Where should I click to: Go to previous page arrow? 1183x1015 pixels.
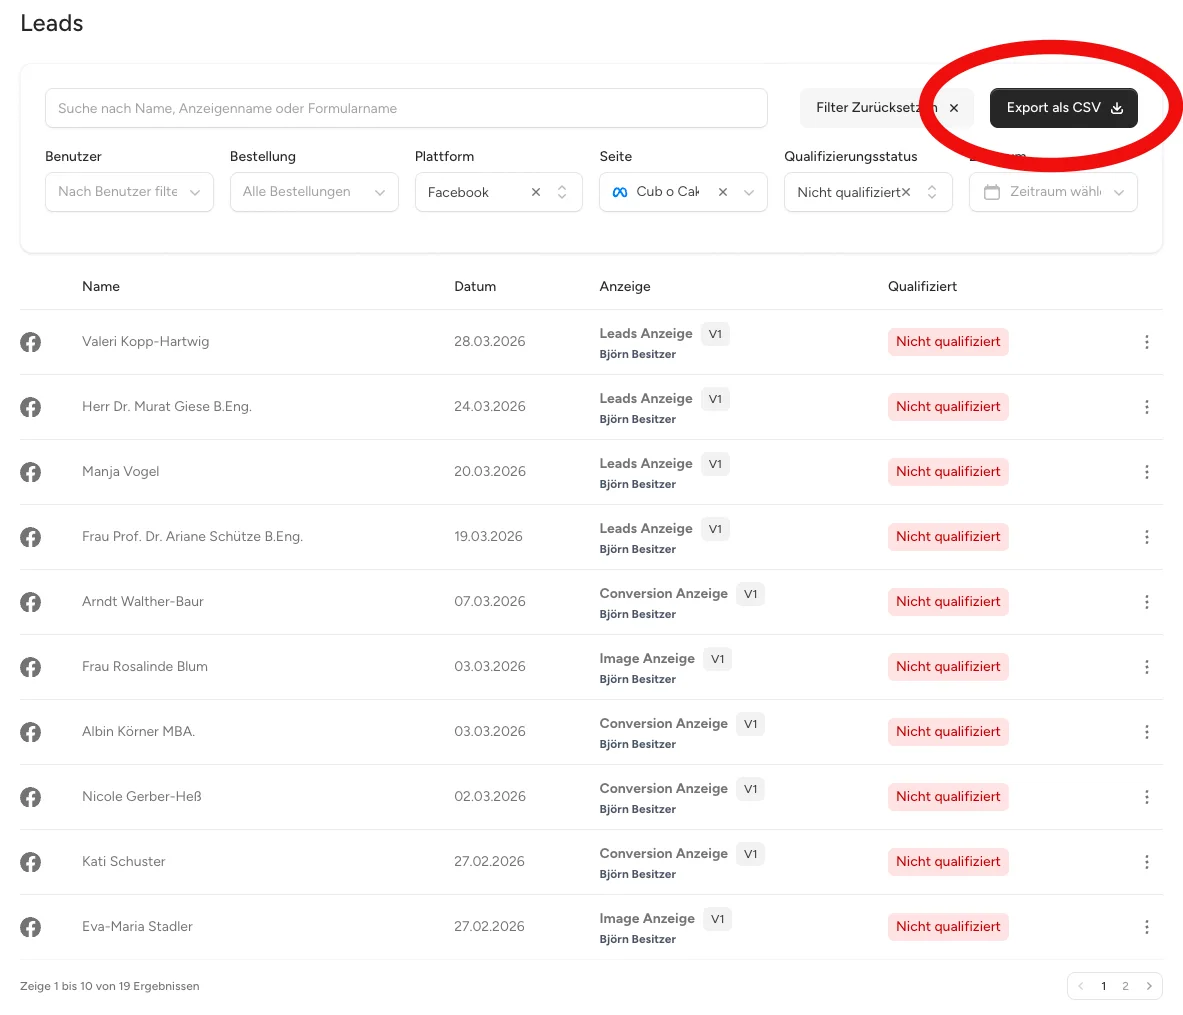pyautogui.click(x=1080, y=986)
